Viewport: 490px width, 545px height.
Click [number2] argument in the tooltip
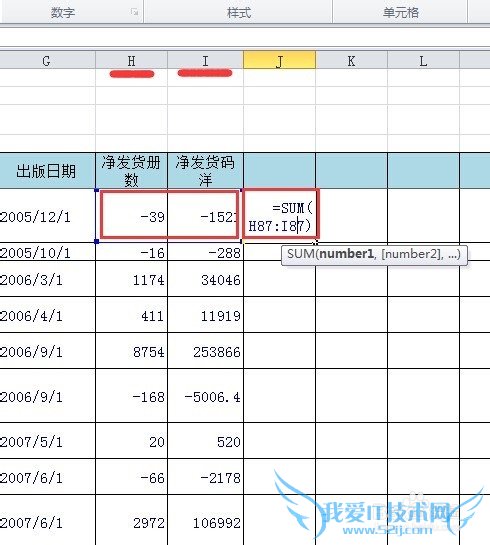[x=412, y=254]
